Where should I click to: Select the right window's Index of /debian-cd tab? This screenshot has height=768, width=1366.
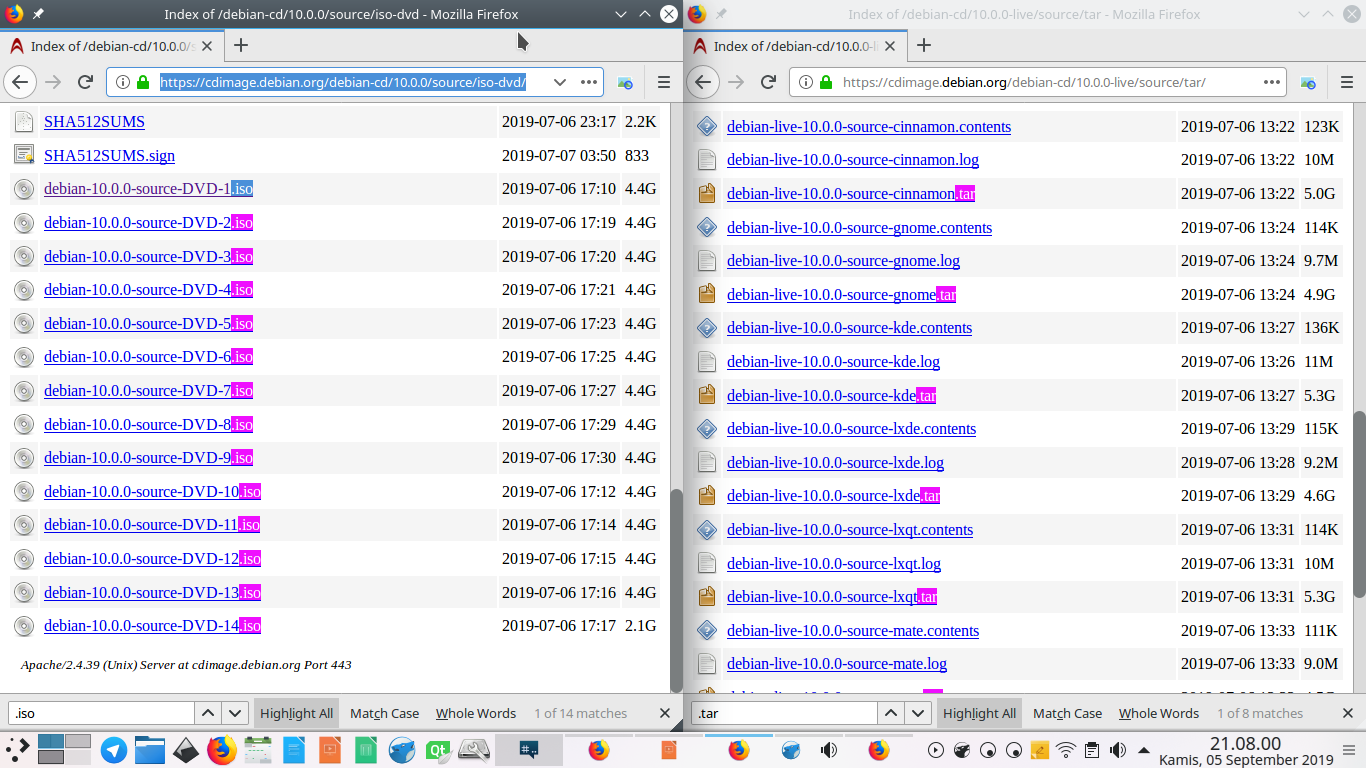point(795,46)
